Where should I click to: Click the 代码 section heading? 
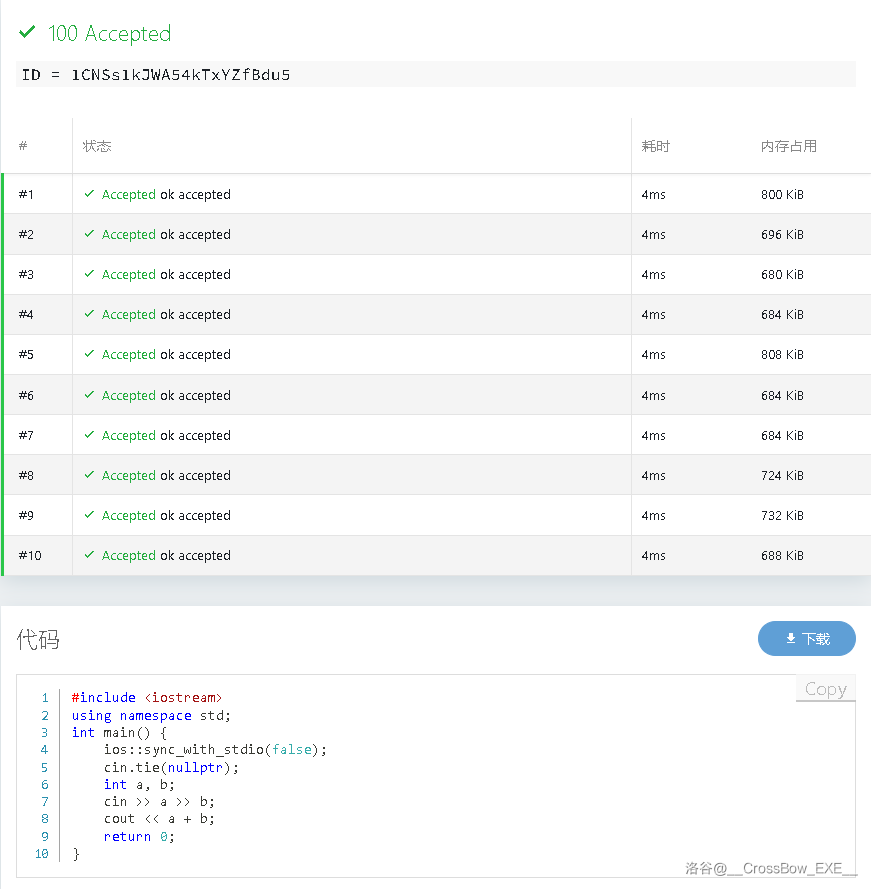click(x=38, y=640)
